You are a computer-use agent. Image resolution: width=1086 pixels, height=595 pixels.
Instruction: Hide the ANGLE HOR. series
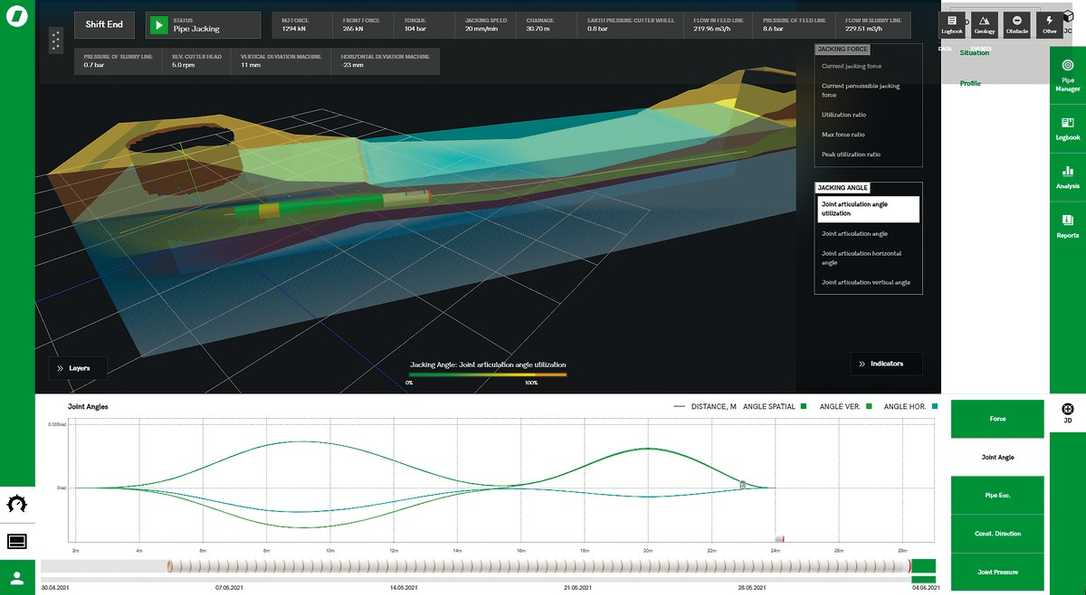pos(934,406)
